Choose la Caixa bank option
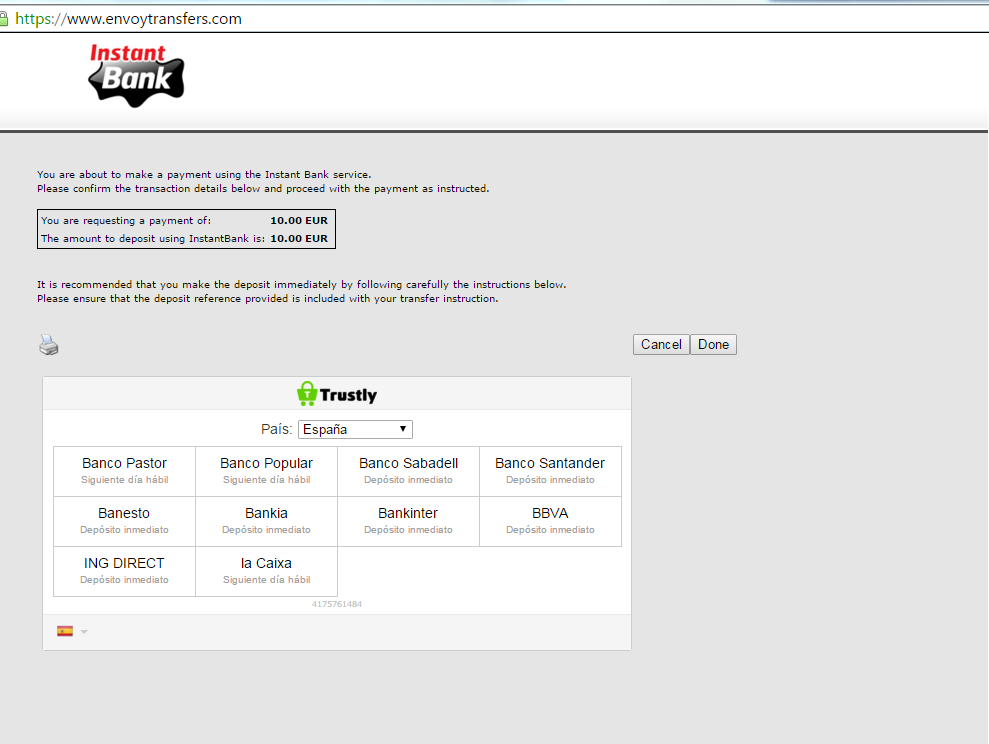 [x=266, y=571]
